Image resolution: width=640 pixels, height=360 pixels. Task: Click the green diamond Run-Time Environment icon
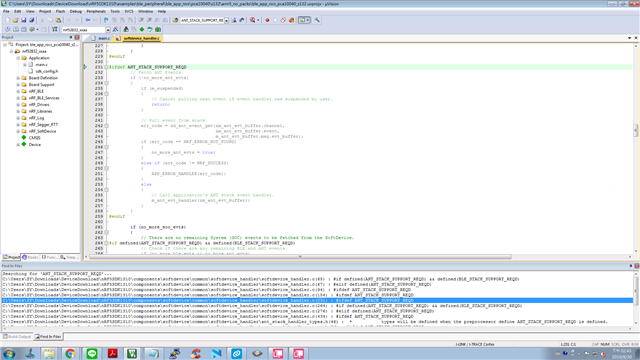[x=142, y=29]
